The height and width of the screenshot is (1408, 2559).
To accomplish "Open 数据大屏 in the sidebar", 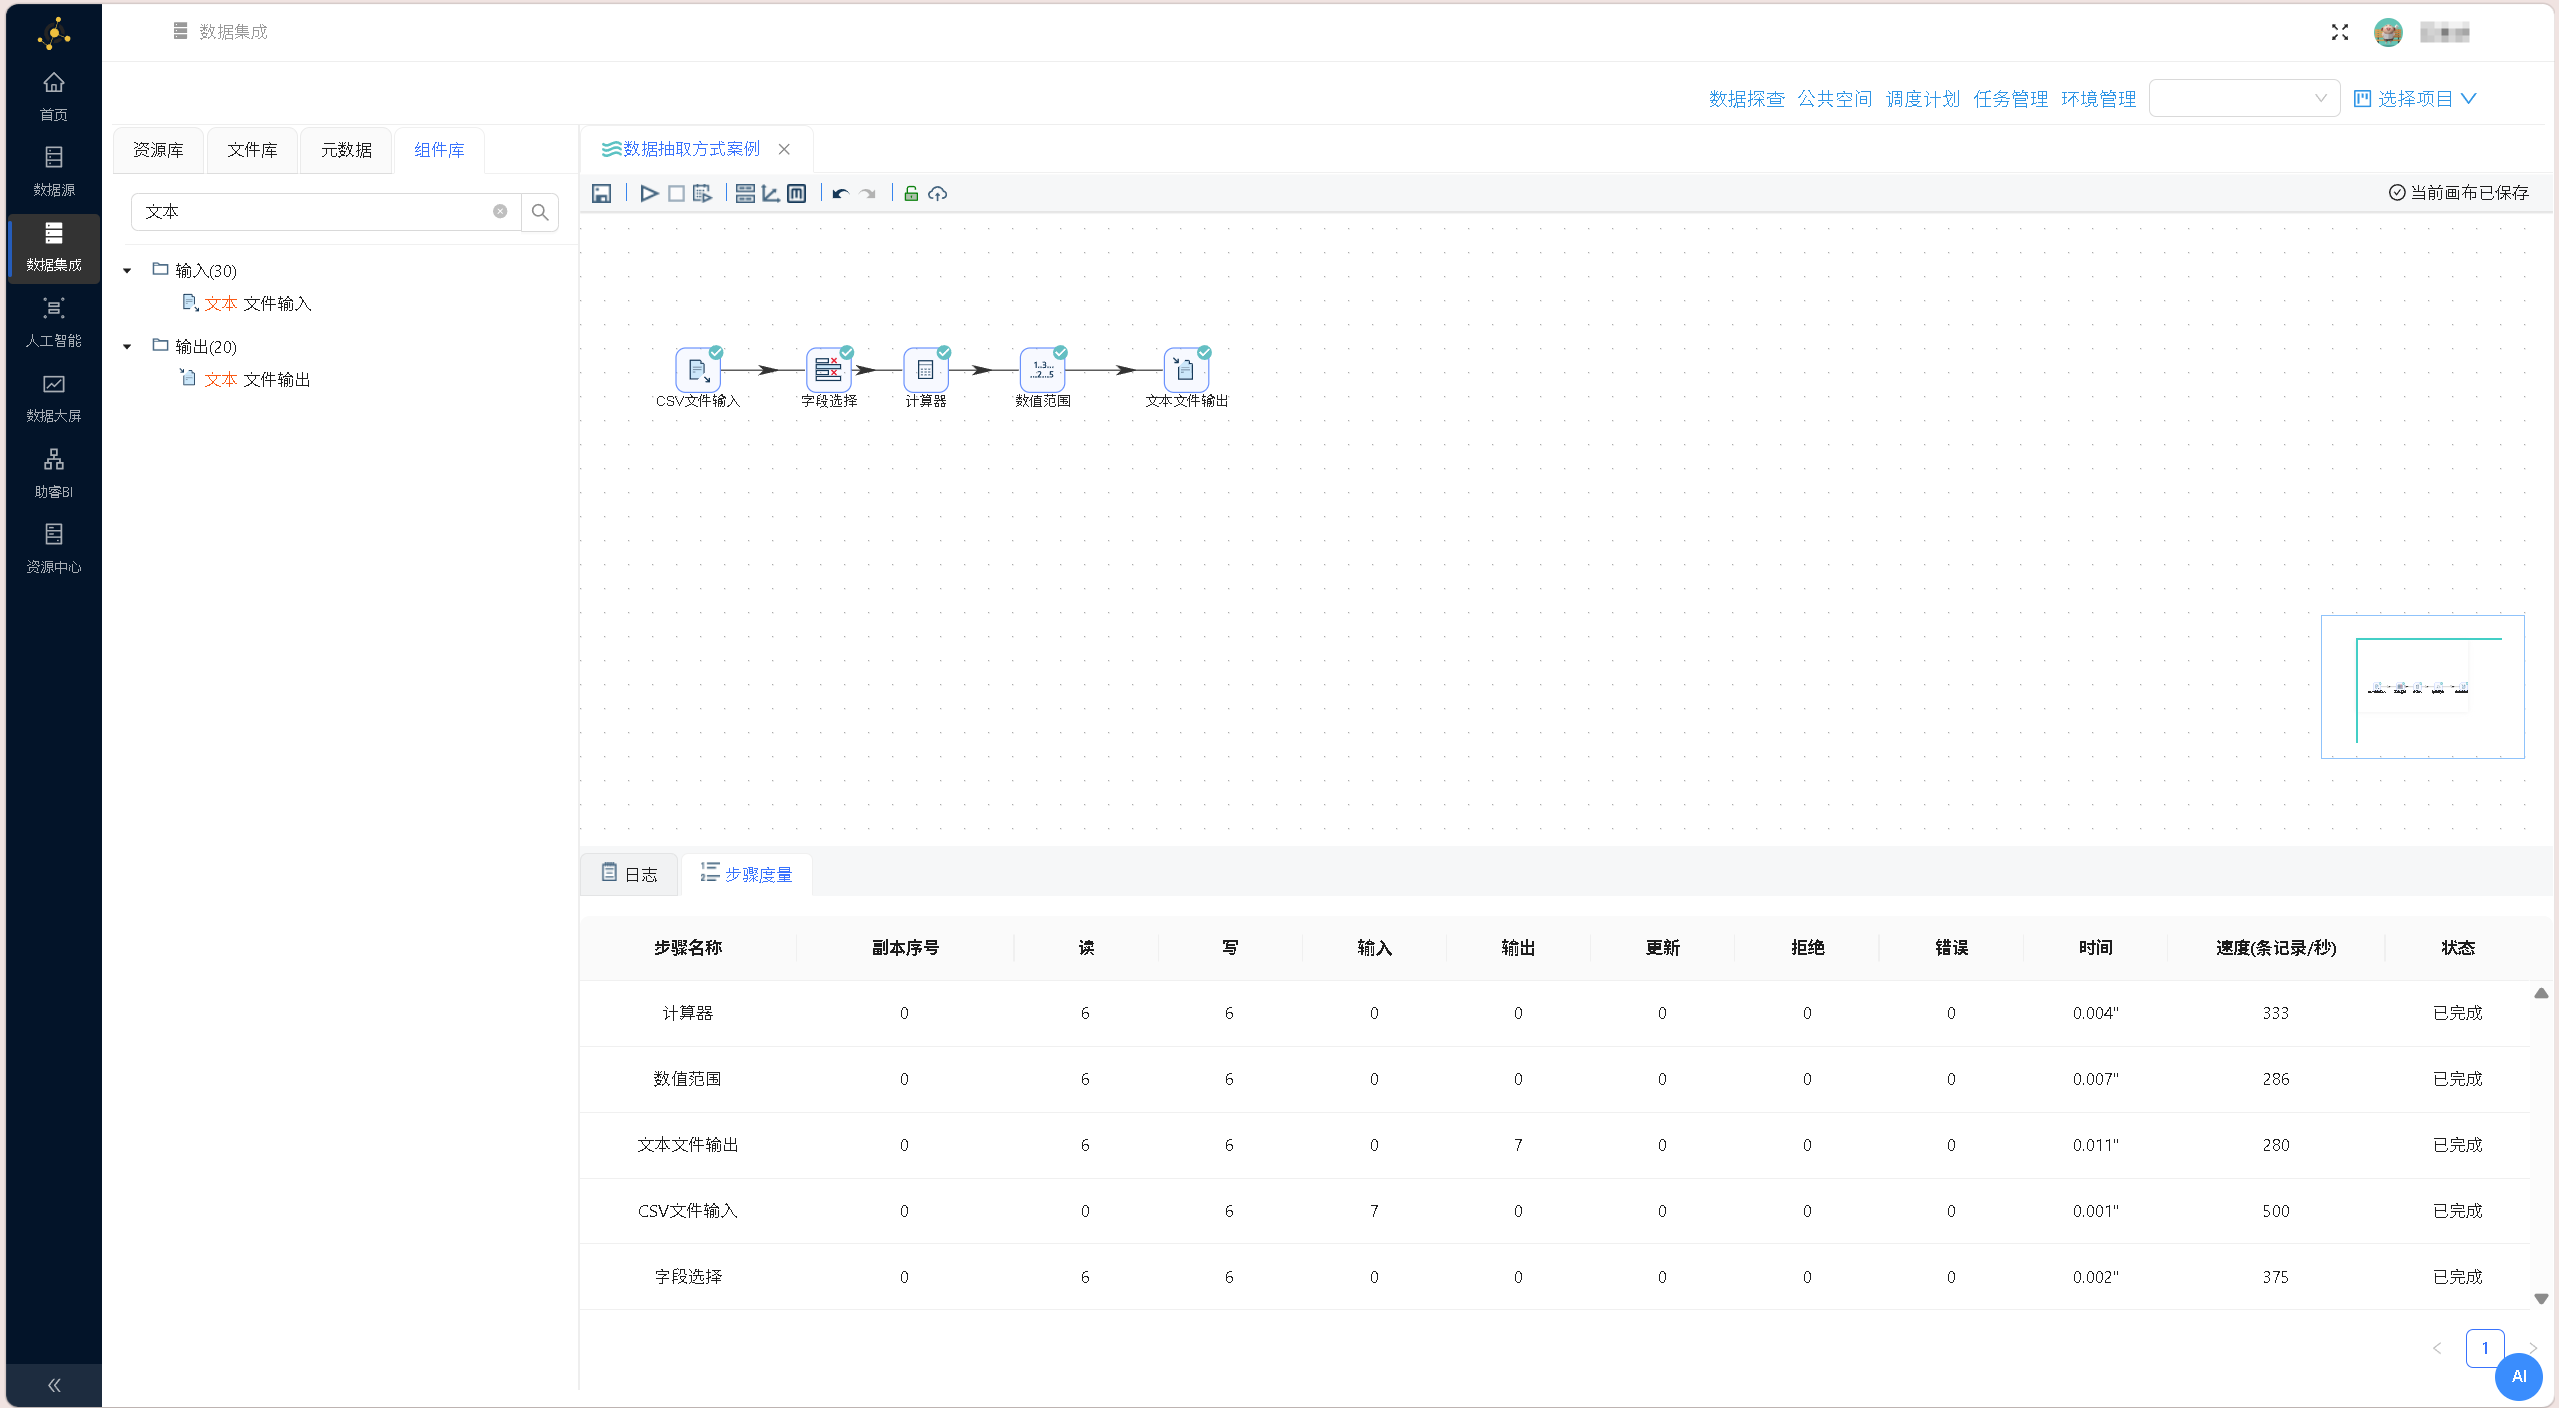I will tap(54, 398).
